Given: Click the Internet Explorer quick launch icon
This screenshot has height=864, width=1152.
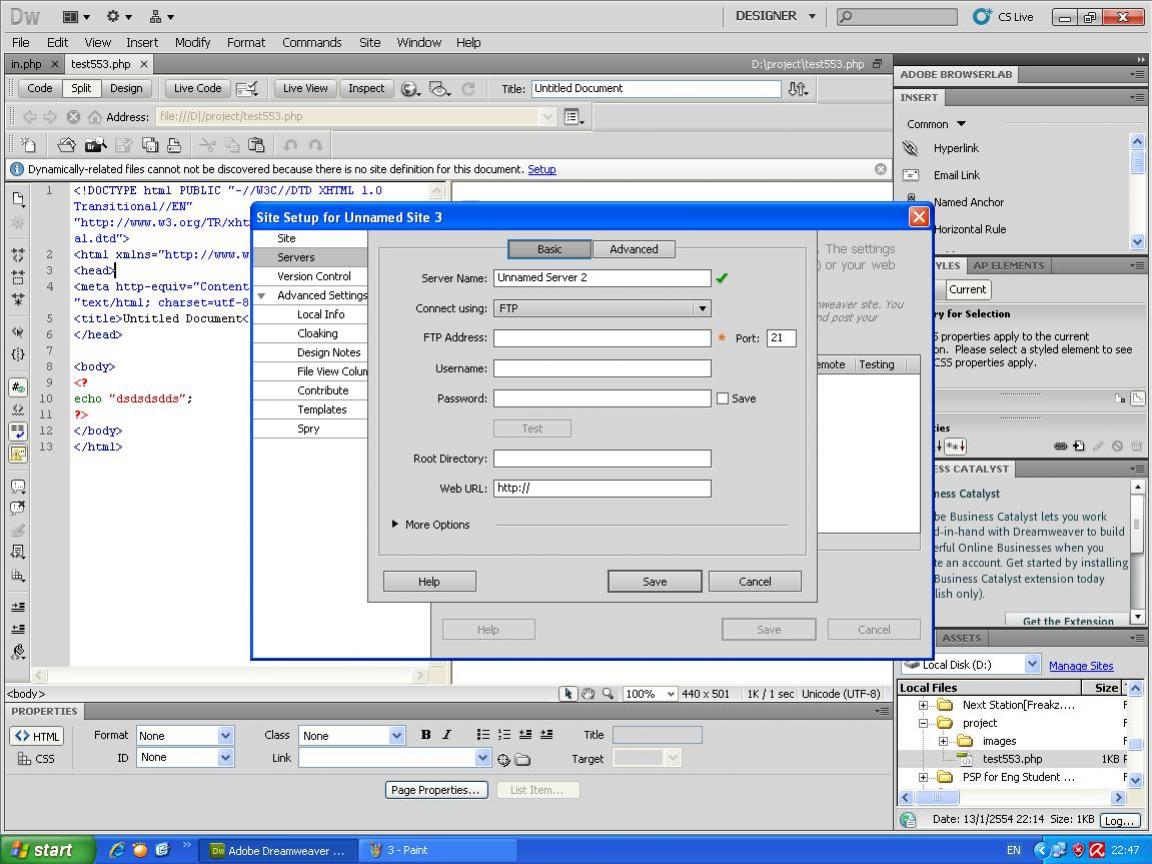Looking at the screenshot, I should (x=117, y=850).
